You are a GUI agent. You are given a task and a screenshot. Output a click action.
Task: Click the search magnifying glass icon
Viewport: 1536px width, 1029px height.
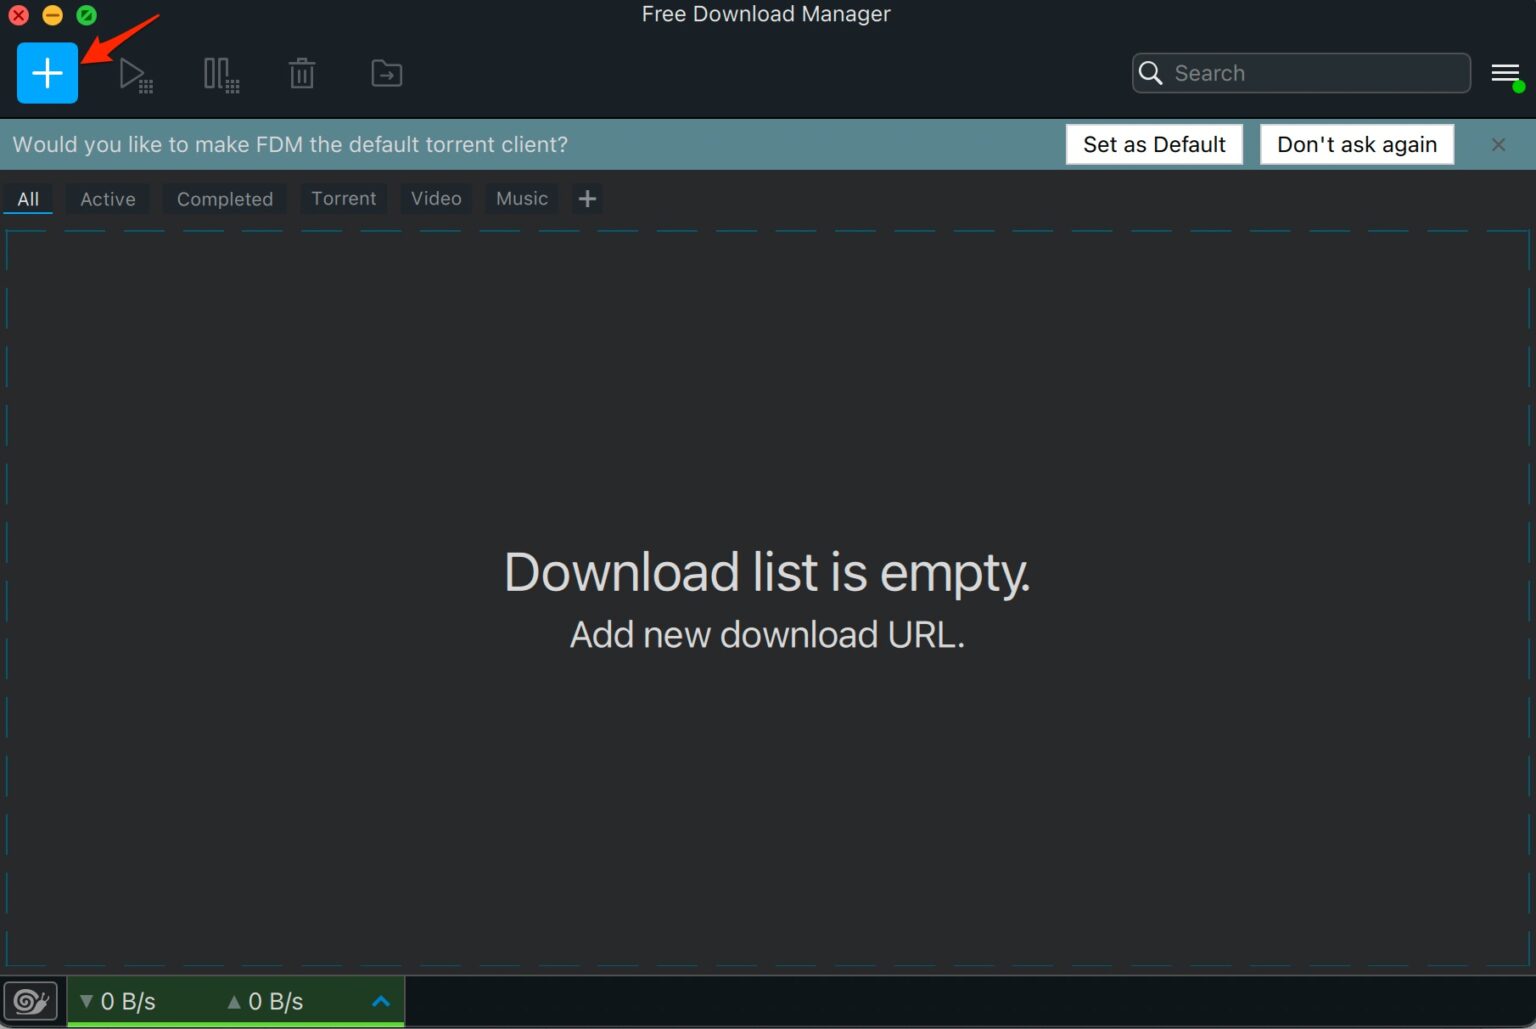(1150, 73)
